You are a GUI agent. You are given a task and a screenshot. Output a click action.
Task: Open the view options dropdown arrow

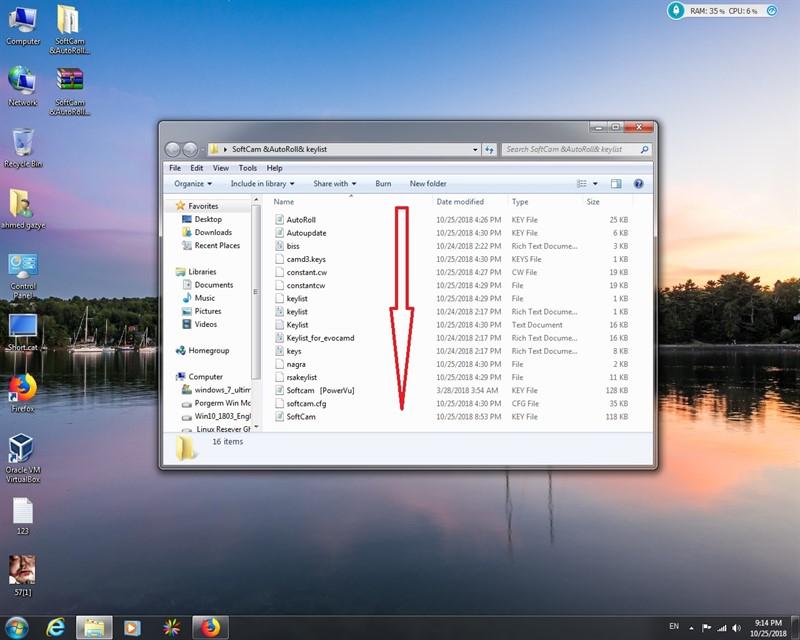595,184
